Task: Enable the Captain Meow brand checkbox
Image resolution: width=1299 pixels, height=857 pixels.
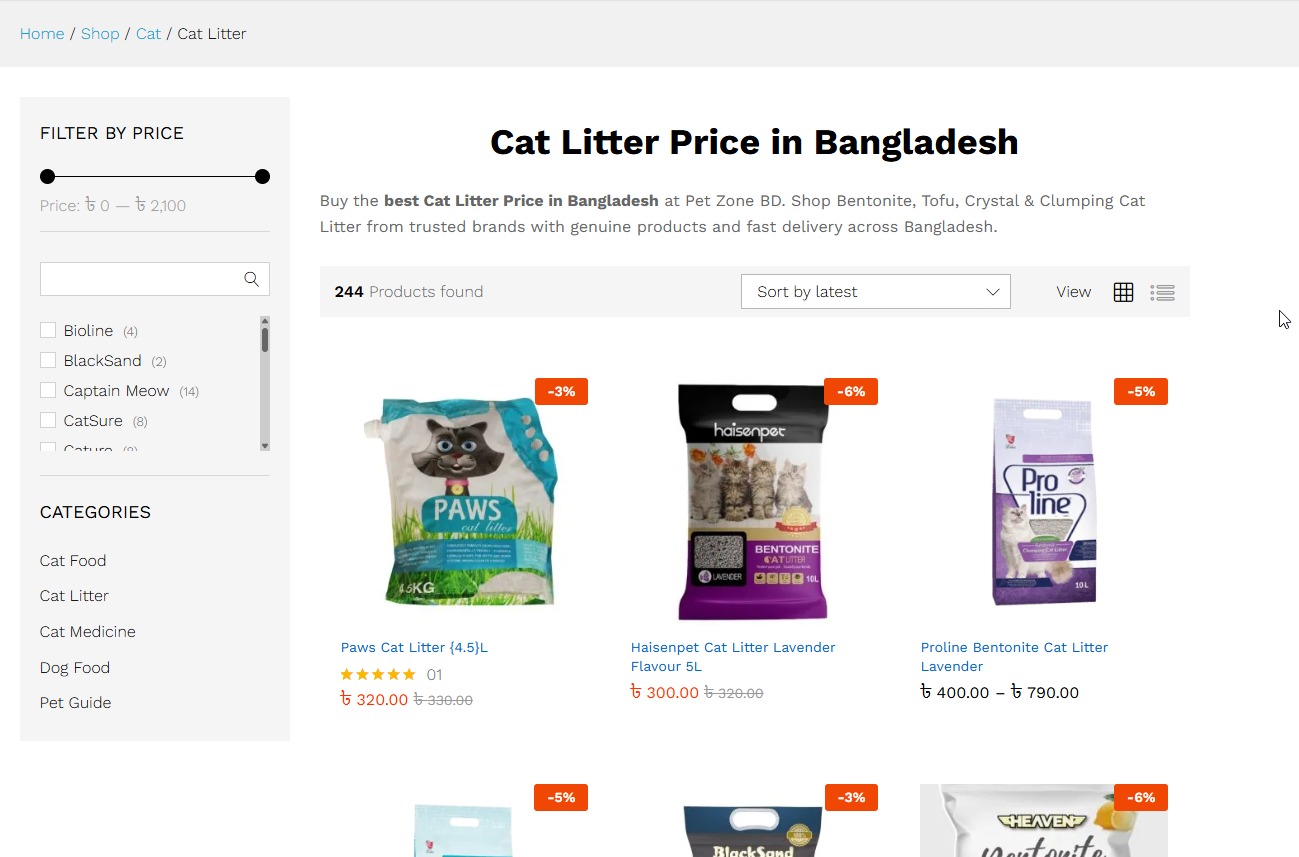Action: (48, 390)
